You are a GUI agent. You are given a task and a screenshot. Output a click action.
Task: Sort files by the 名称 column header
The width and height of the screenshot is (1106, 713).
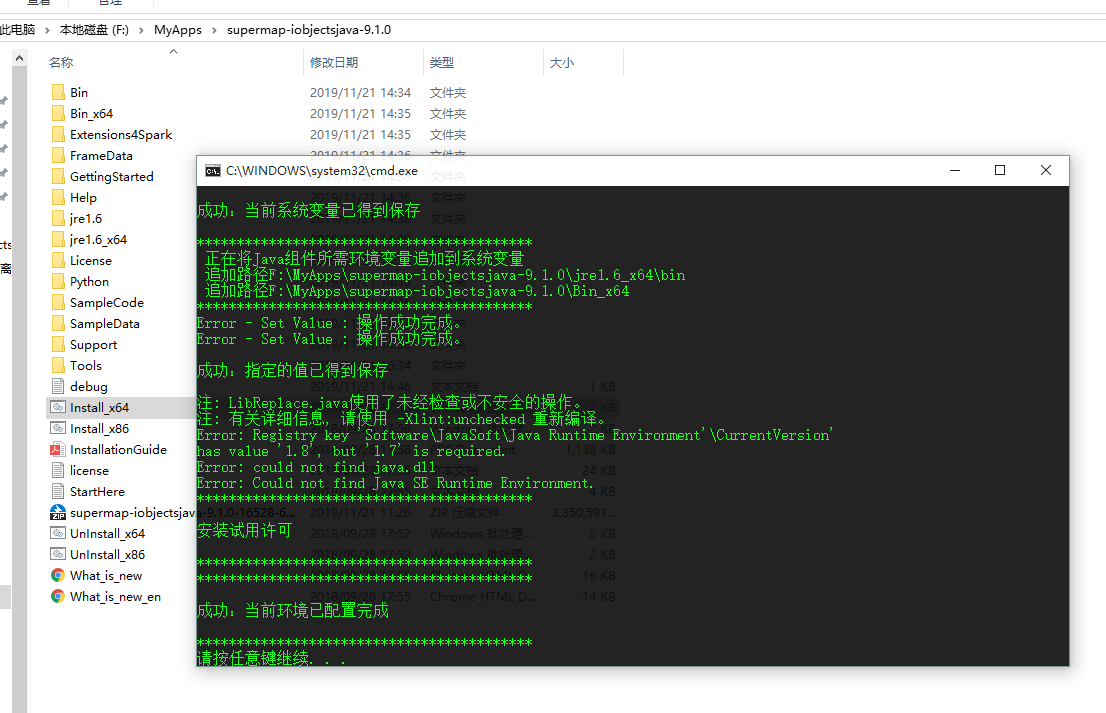pos(61,63)
